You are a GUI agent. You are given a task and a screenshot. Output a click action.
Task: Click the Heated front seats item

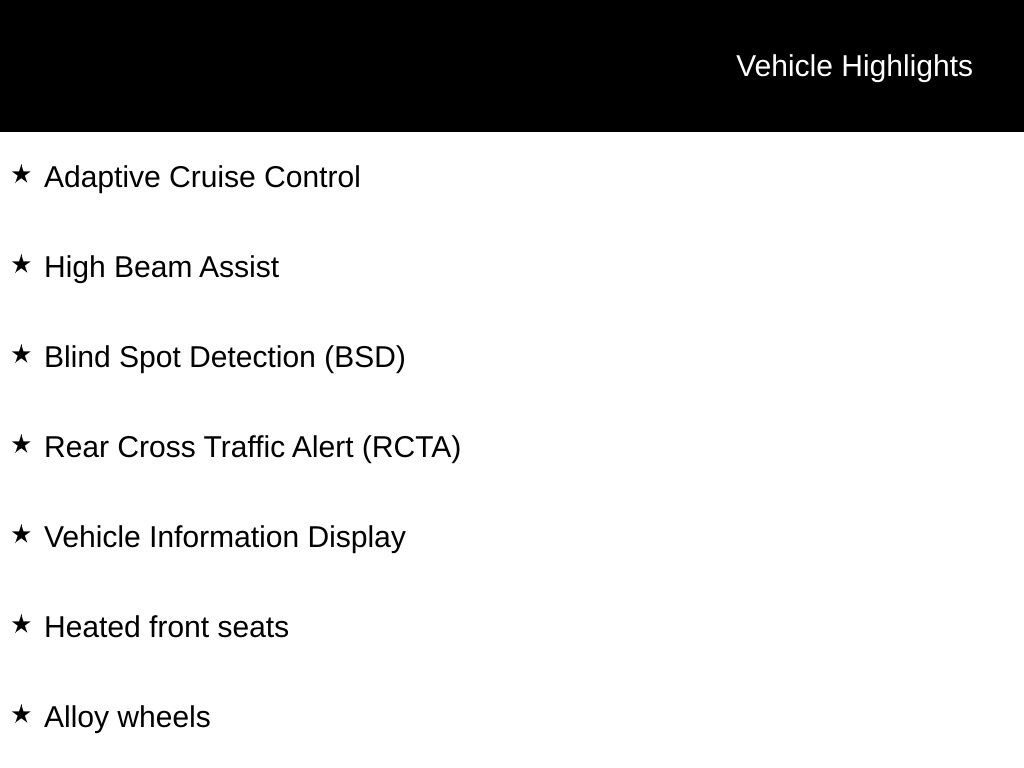[166, 627]
